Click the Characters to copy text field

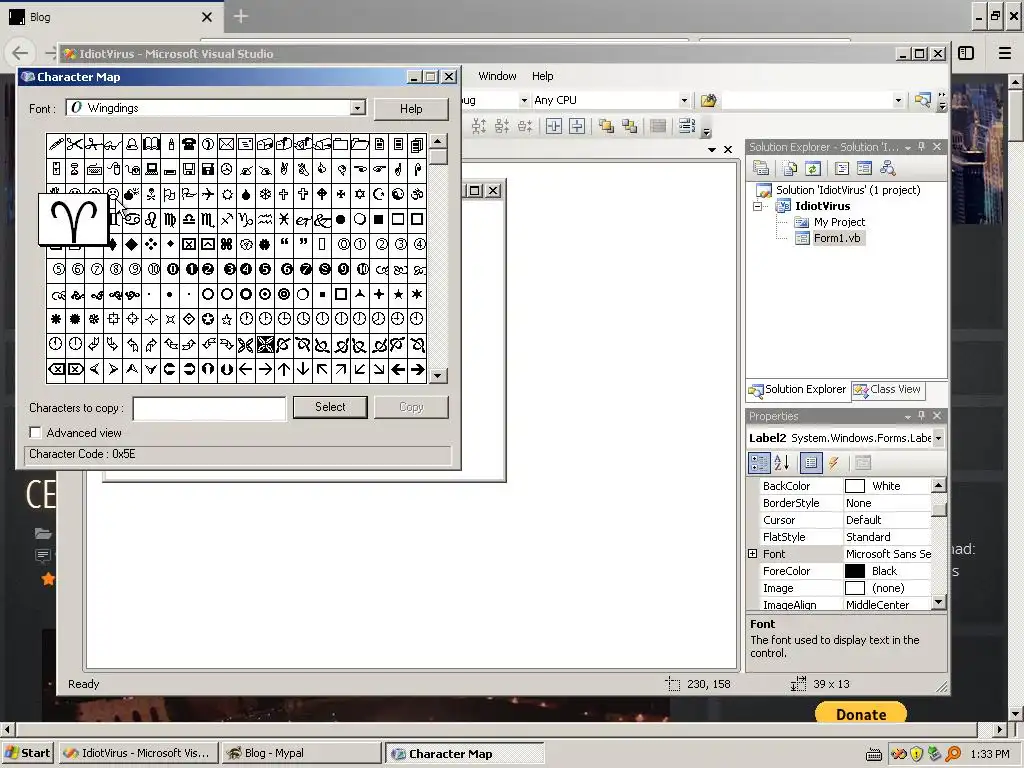click(209, 408)
